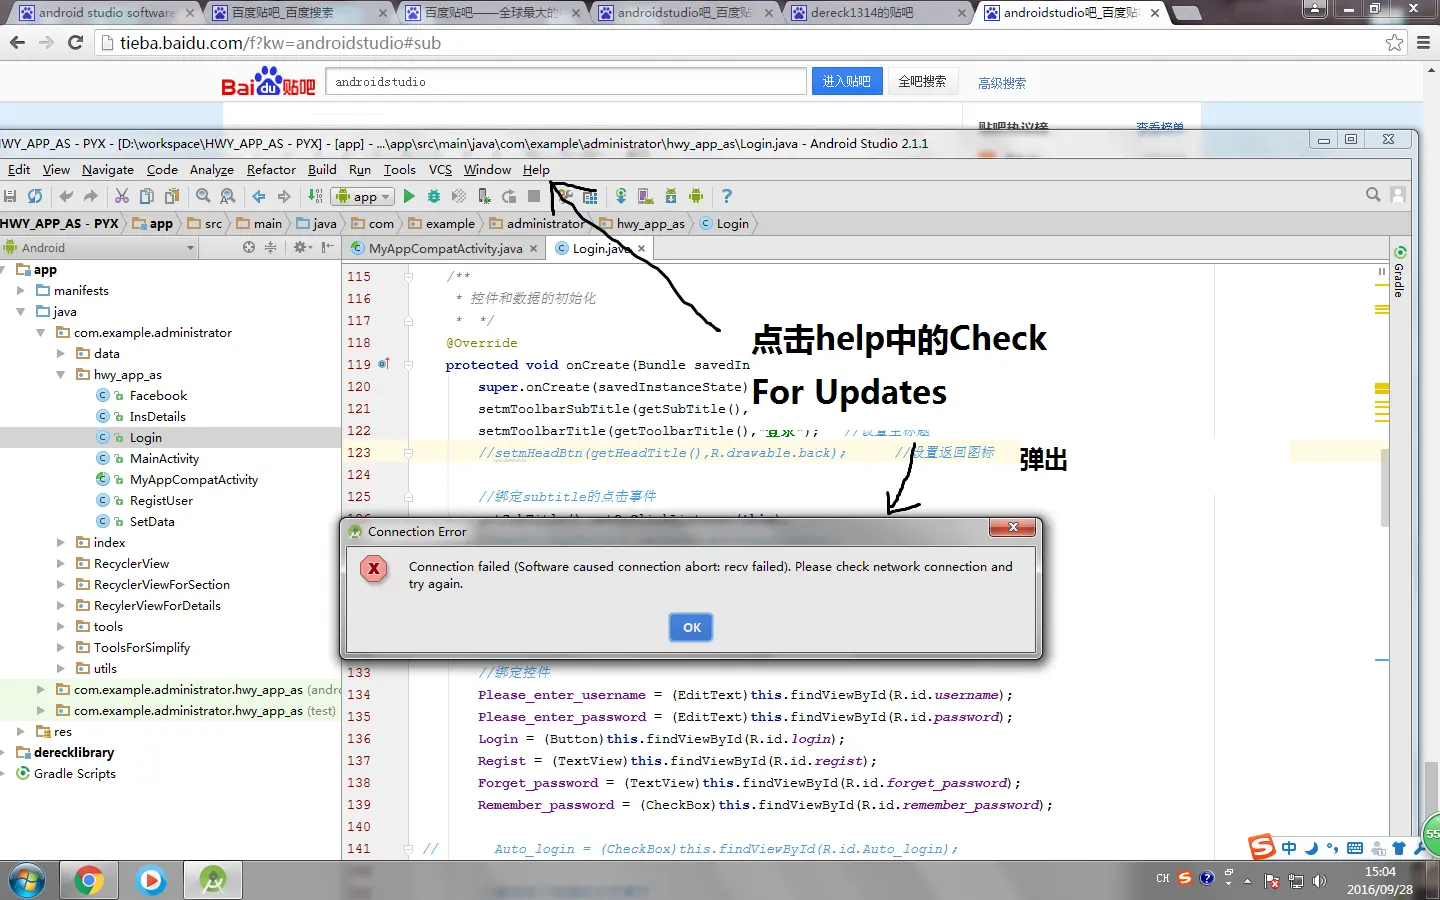Collapse the java folder

coord(21,312)
